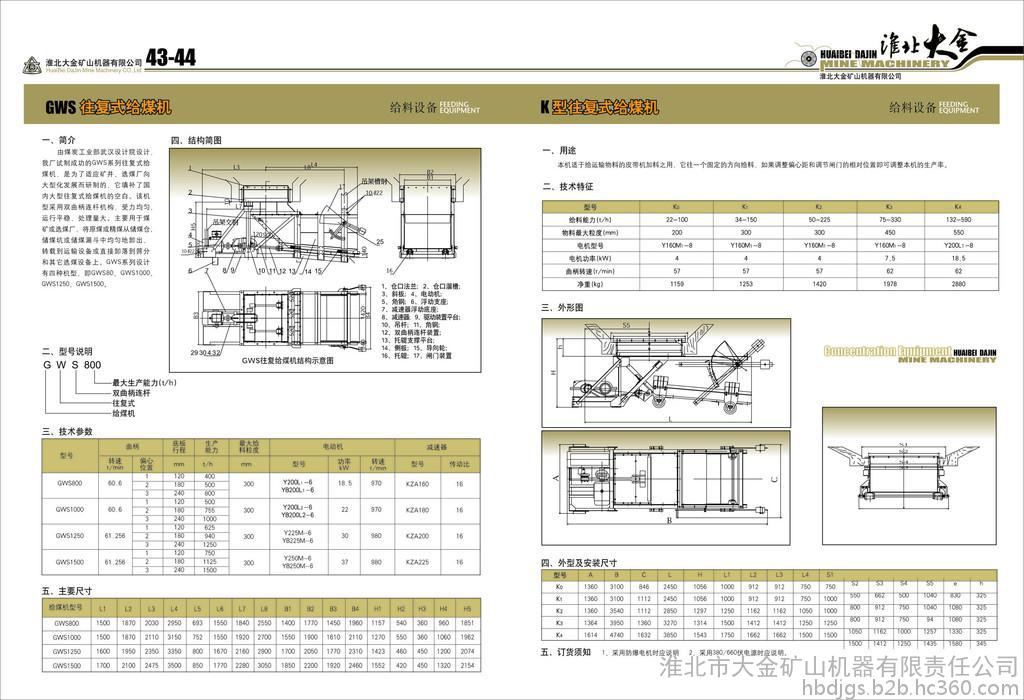Click the triangular company emblem beside the 43-44 page number
The image size is (1024, 700).
tap(31, 65)
